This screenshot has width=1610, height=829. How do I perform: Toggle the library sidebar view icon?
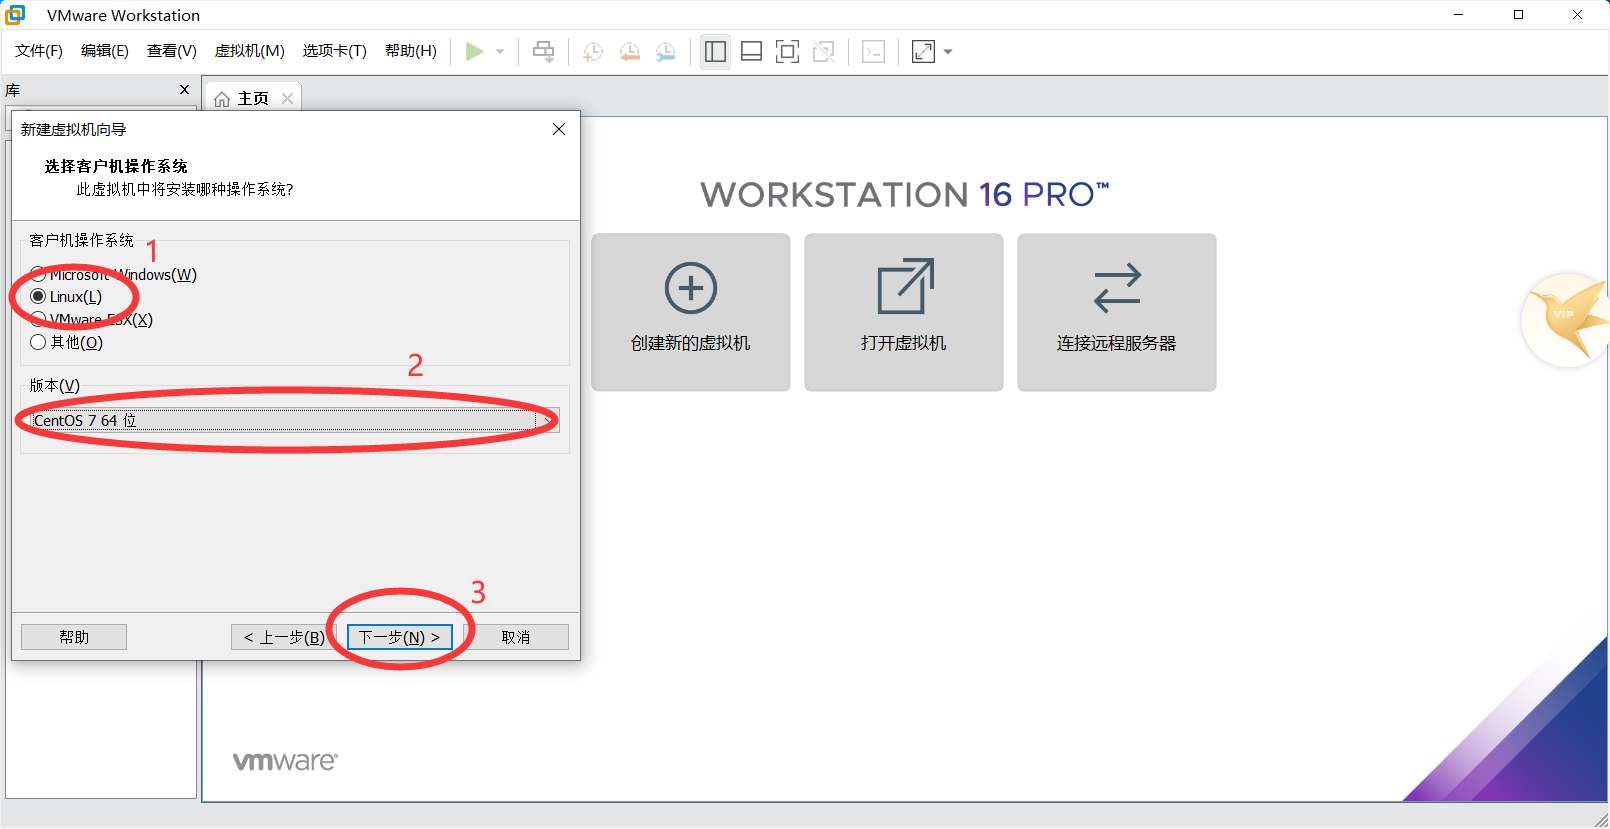715,51
